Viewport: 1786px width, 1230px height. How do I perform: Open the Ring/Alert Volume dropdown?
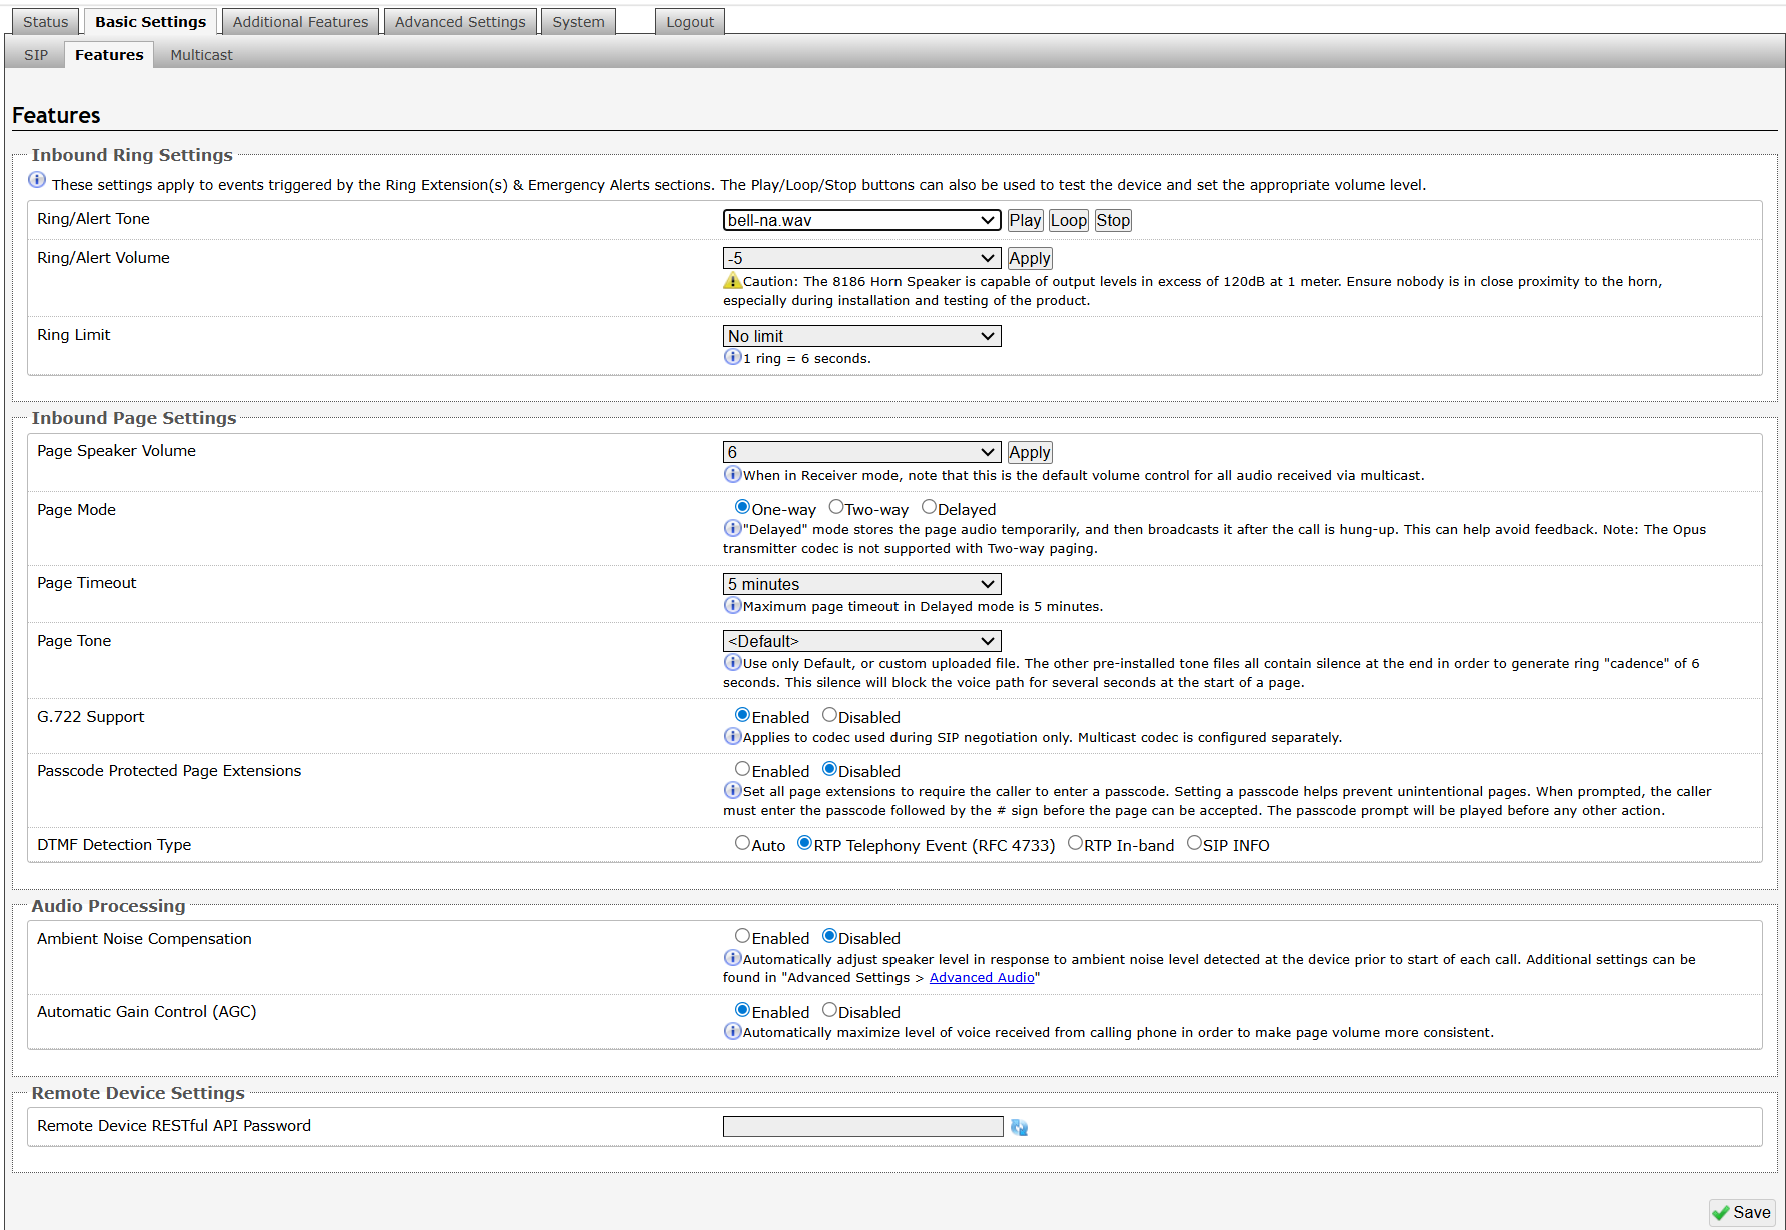(862, 258)
